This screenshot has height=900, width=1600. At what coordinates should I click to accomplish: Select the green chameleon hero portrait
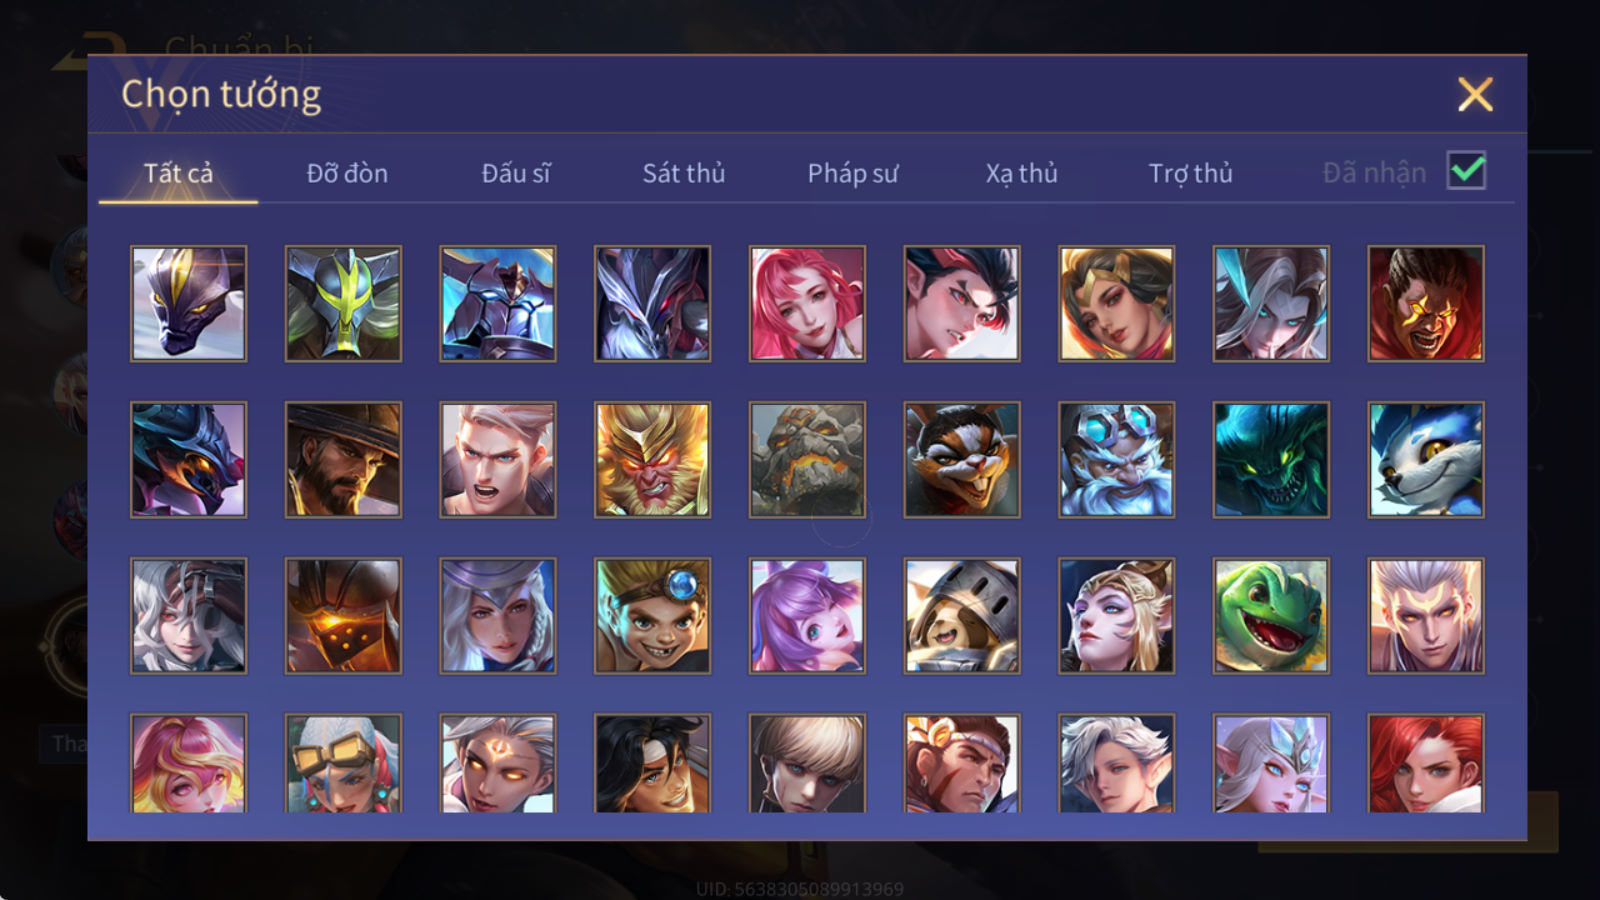point(1271,615)
